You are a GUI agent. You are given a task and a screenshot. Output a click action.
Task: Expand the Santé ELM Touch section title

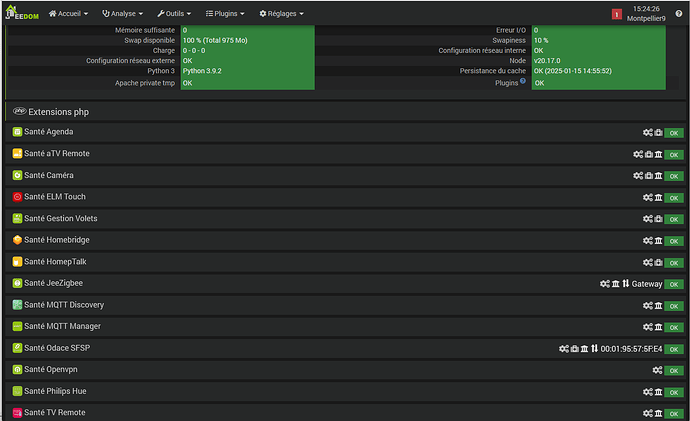pyautogui.click(x=55, y=197)
